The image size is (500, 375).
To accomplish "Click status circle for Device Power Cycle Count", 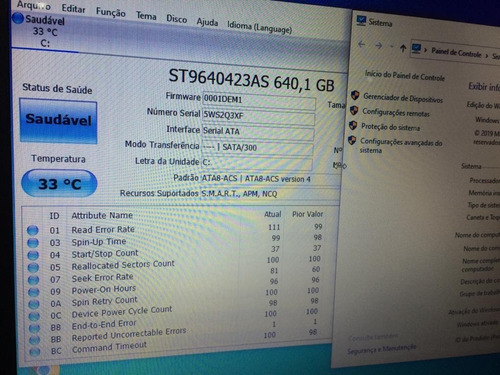I will pyautogui.click(x=34, y=316).
